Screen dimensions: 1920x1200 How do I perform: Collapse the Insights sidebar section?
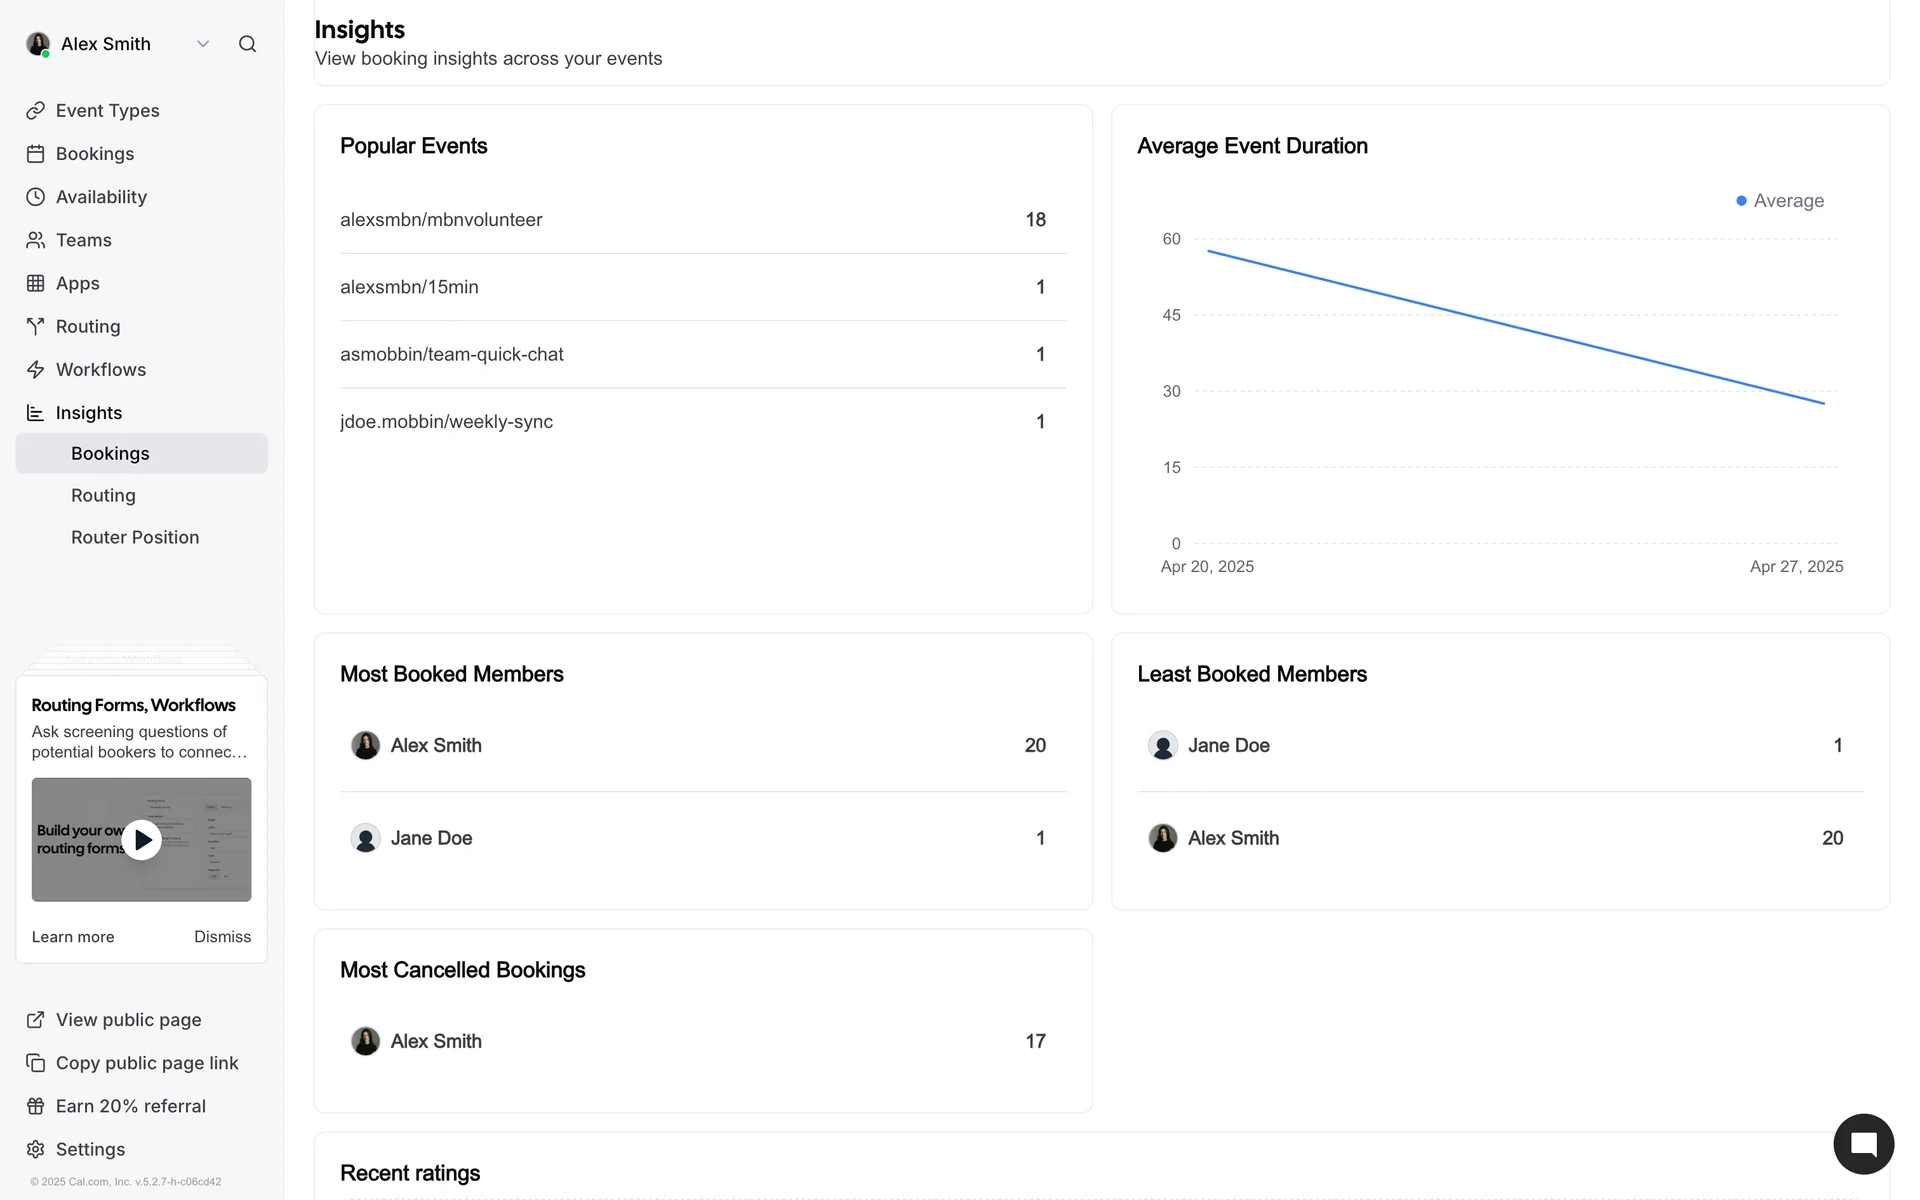pyautogui.click(x=88, y=413)
